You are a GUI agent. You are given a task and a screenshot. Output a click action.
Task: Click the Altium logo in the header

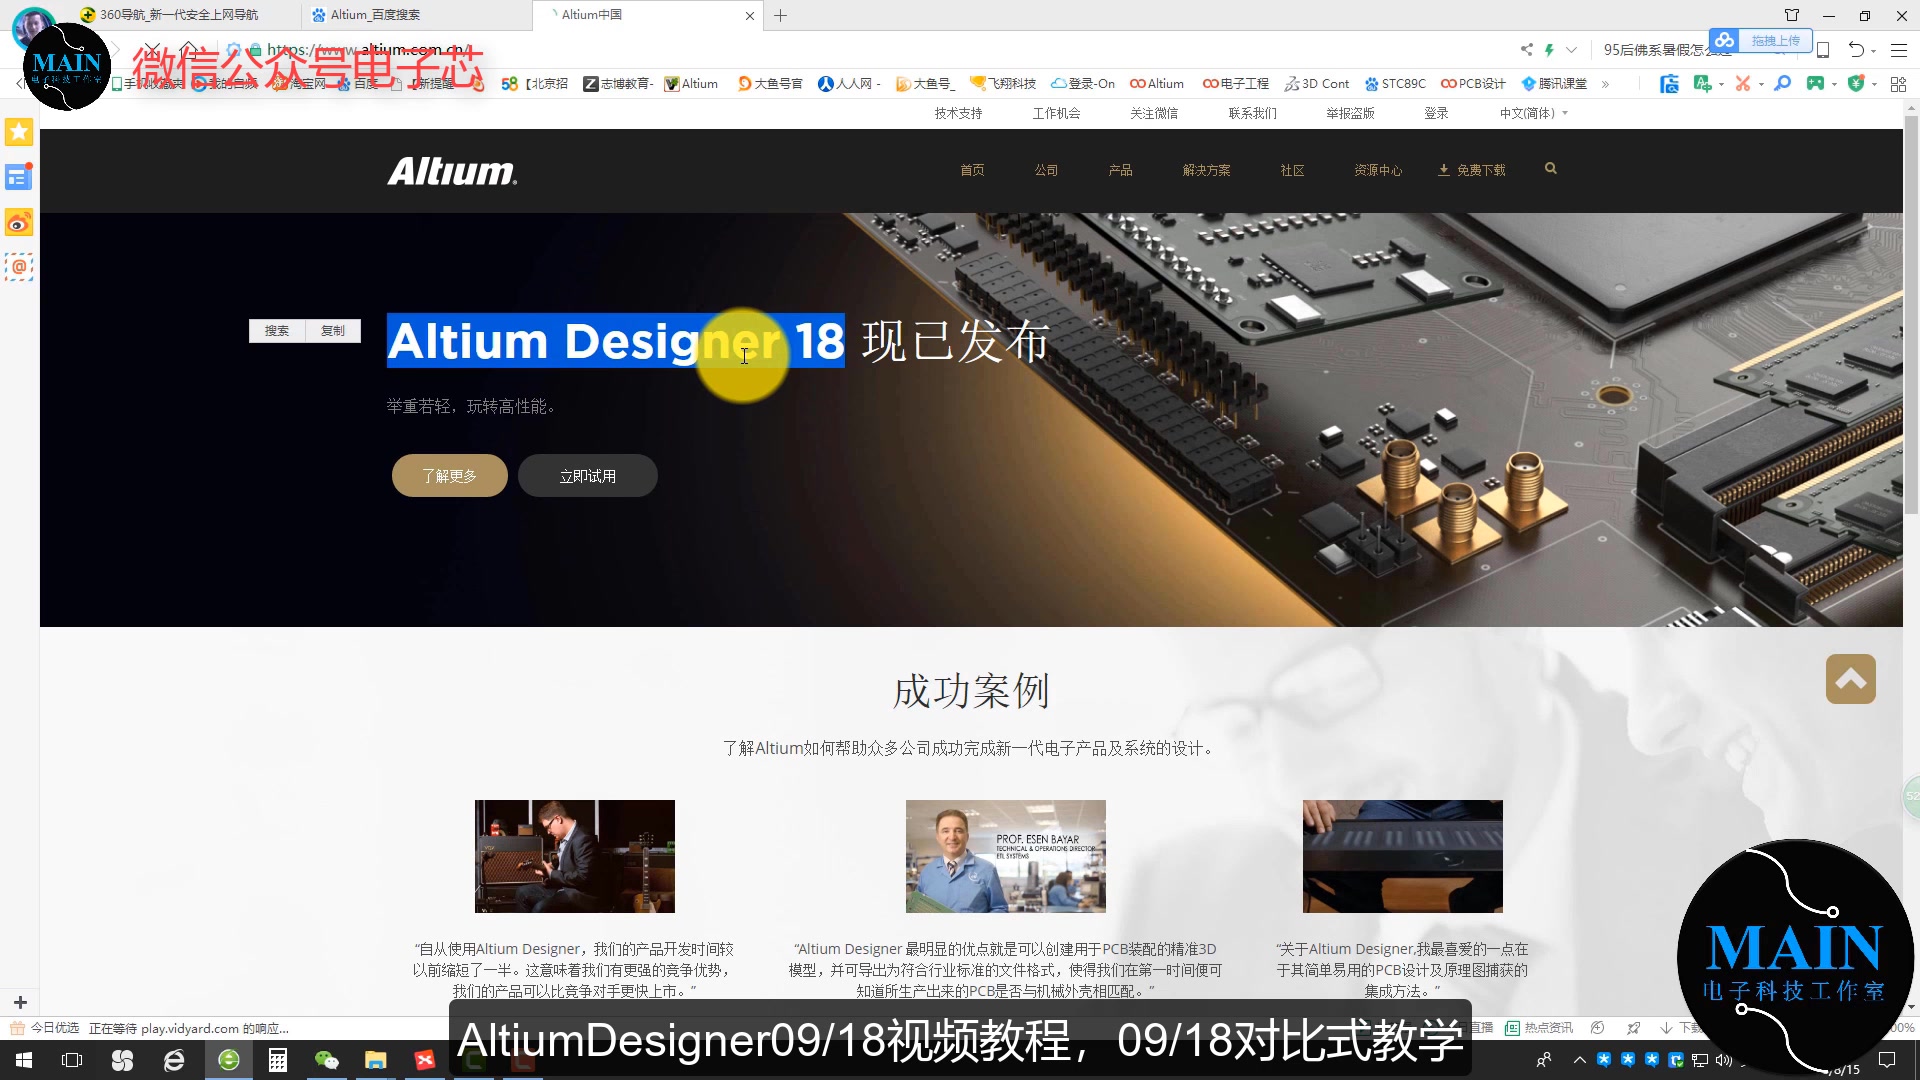[452, 171]
